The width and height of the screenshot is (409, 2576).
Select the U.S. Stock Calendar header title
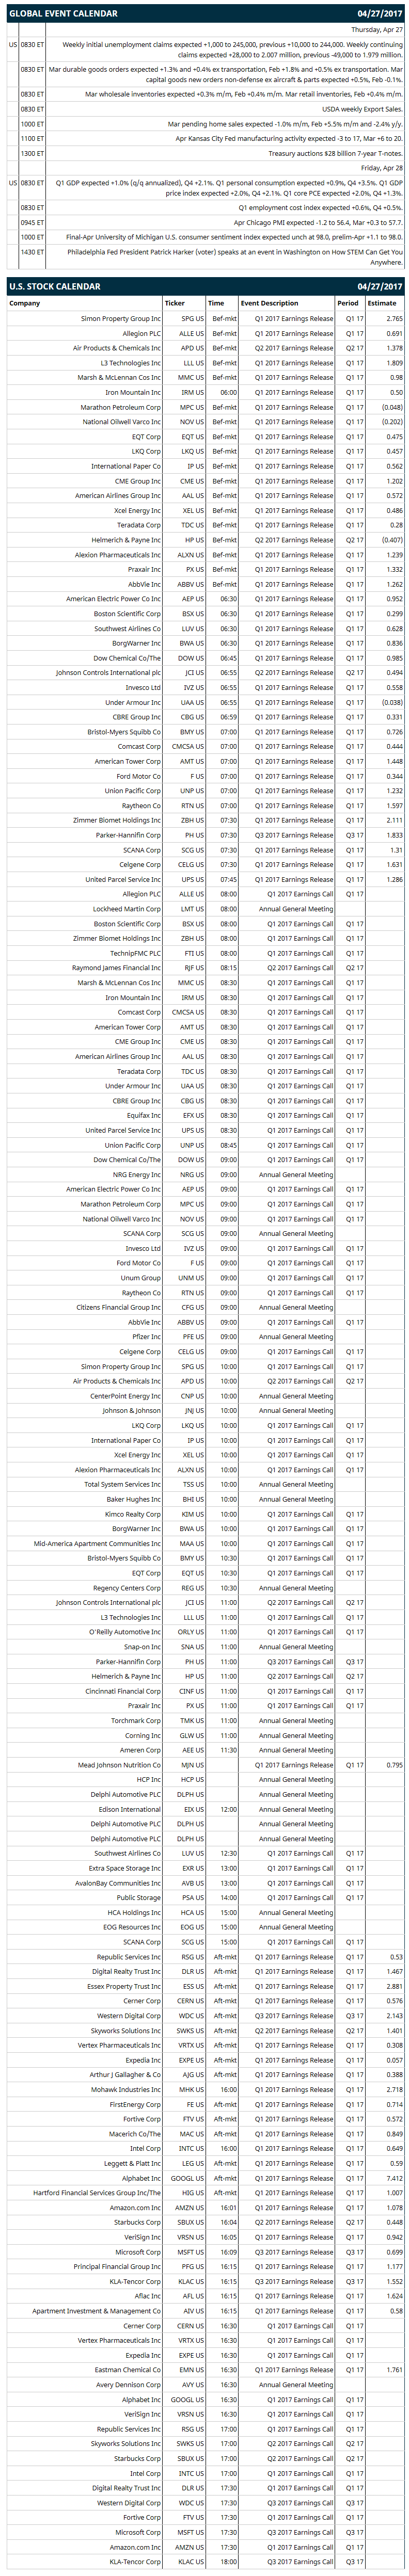click(x=55, y=286)
